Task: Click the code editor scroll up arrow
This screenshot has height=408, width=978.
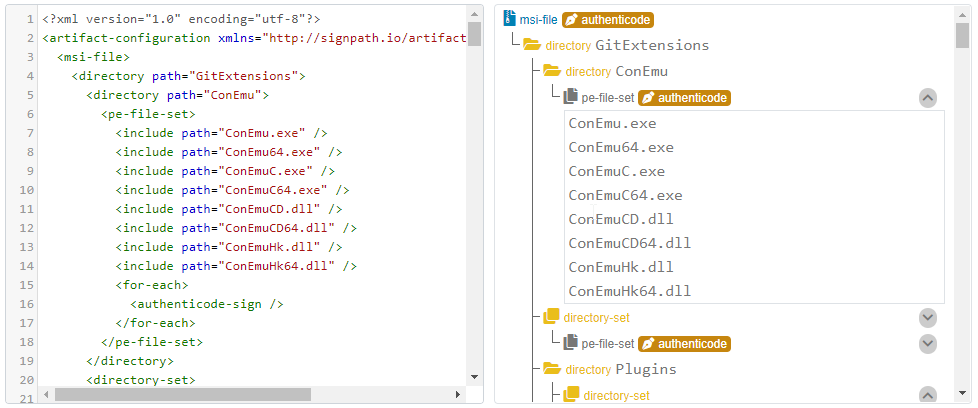Action: click(474, 13)
